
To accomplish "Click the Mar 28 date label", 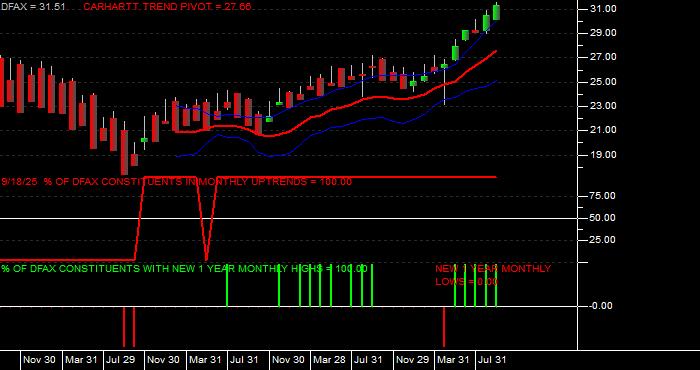I will coord(329,360).
